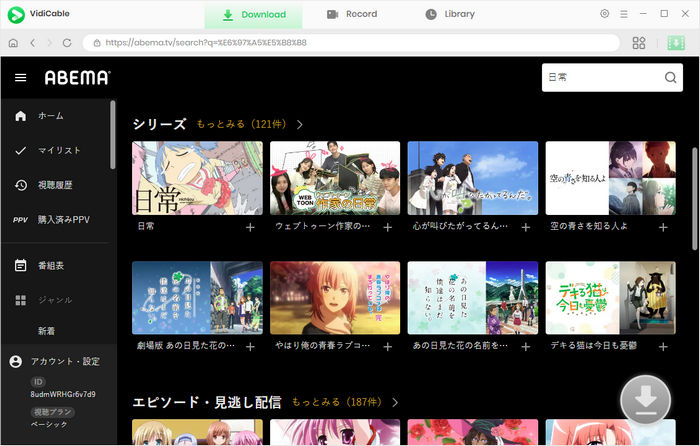Click the genre grid icon
The width and height of the screenshot is (700, 446).
[x=21, y=300]
